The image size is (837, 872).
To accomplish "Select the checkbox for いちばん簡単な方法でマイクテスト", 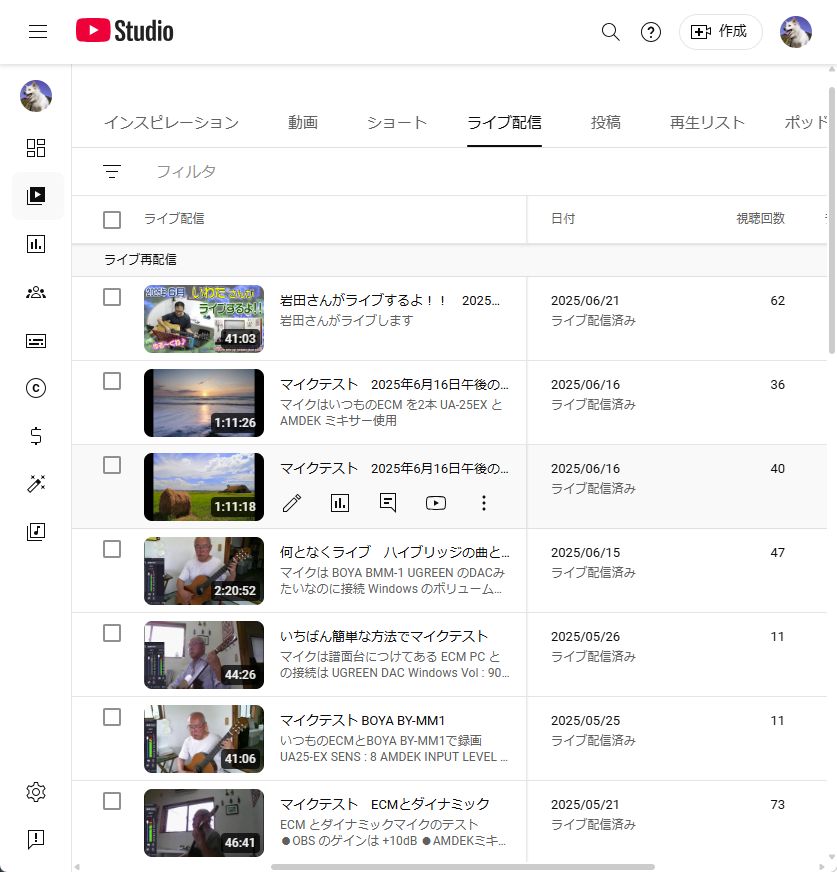I will (x=112, y=633).
